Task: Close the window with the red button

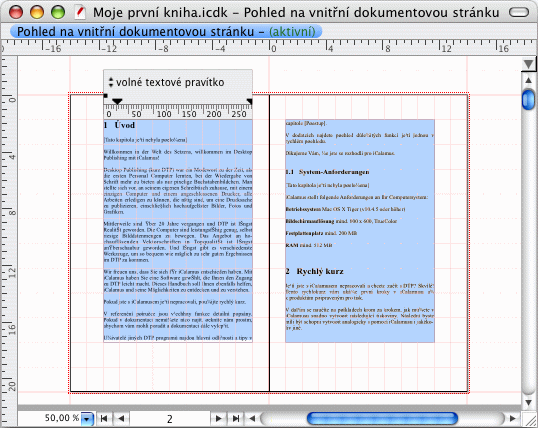Action: pyautogui.click(x=16, y=12)
